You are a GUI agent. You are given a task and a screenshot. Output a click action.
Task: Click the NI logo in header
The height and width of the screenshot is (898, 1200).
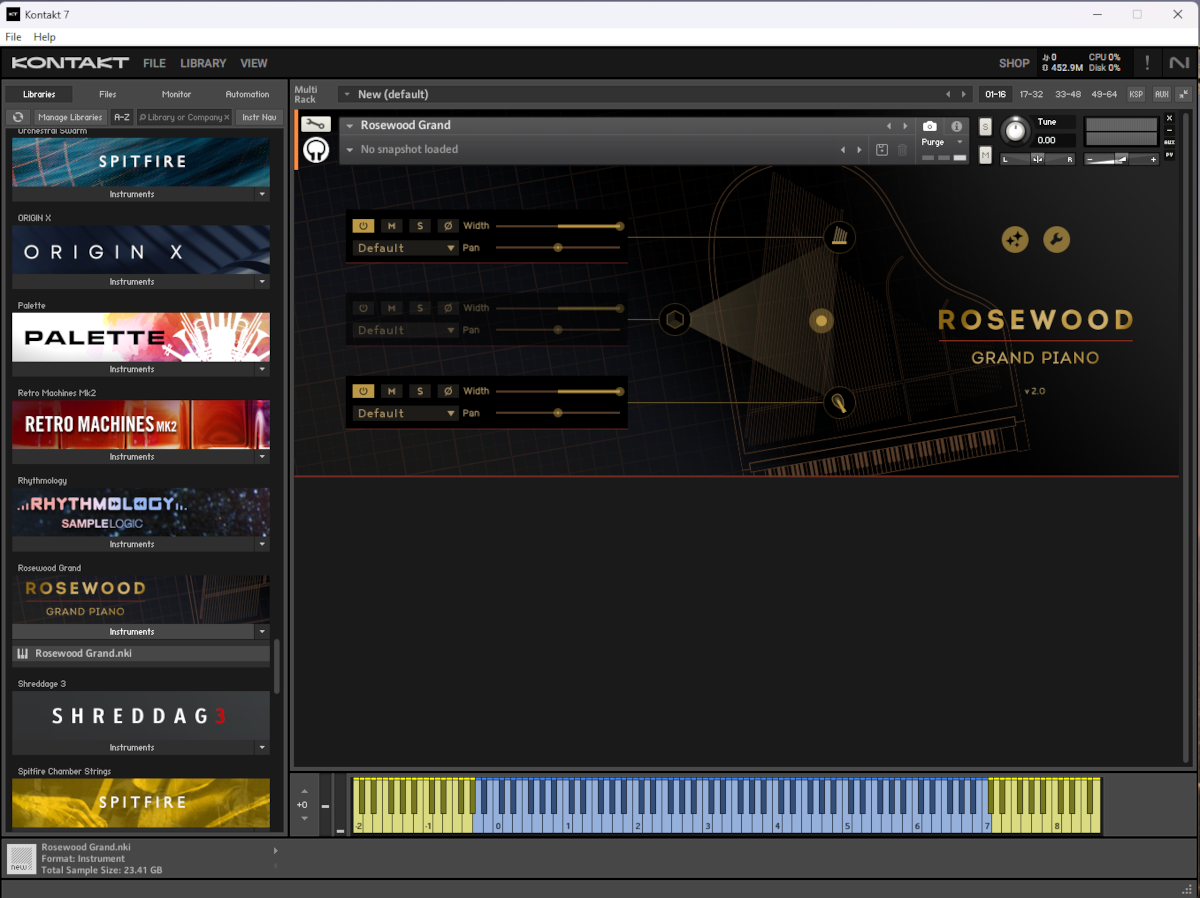pos(1179,63)
